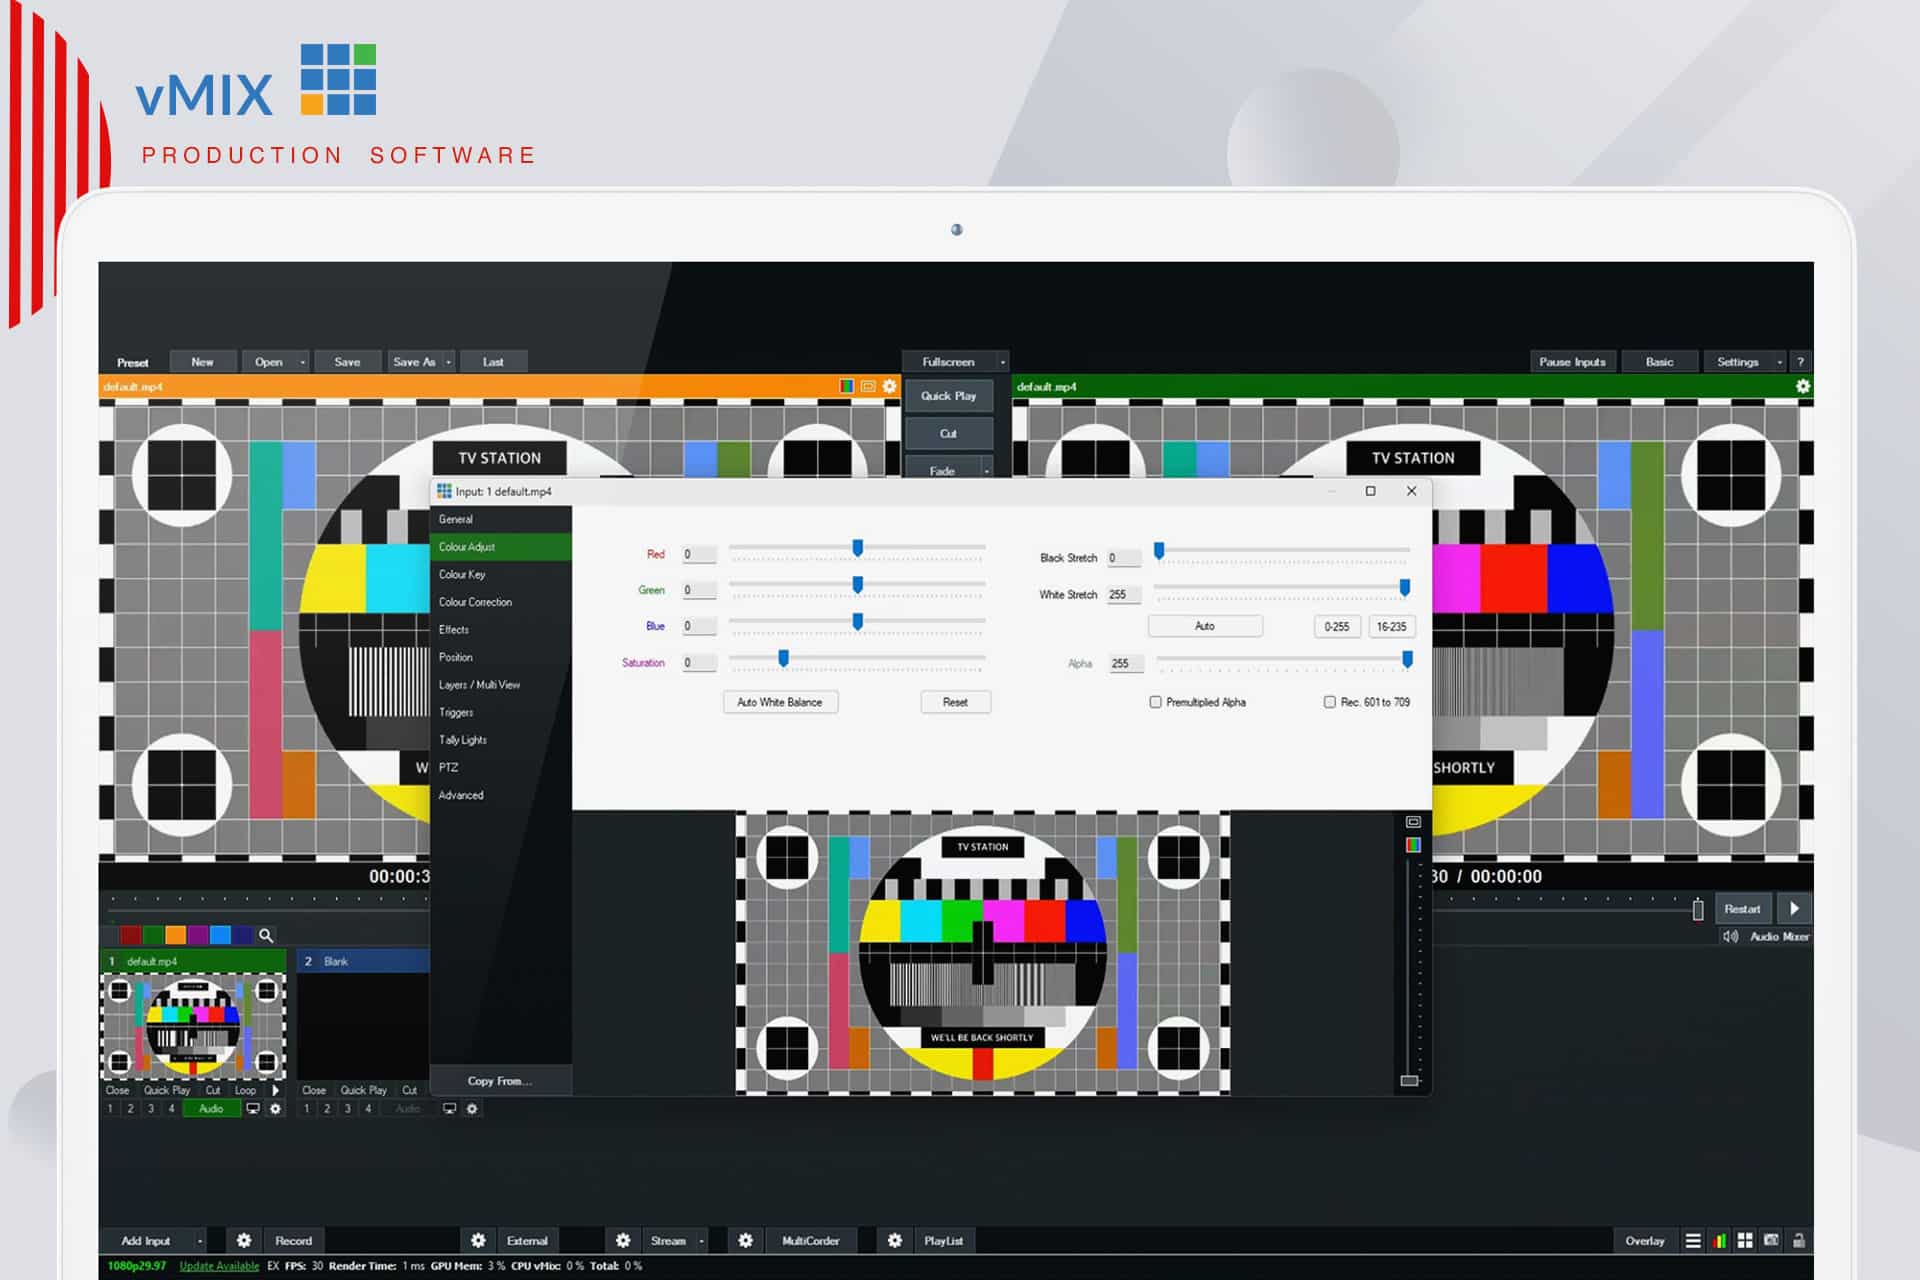
Task: Click the 16-235 range button
Action: click(1391, 627)
